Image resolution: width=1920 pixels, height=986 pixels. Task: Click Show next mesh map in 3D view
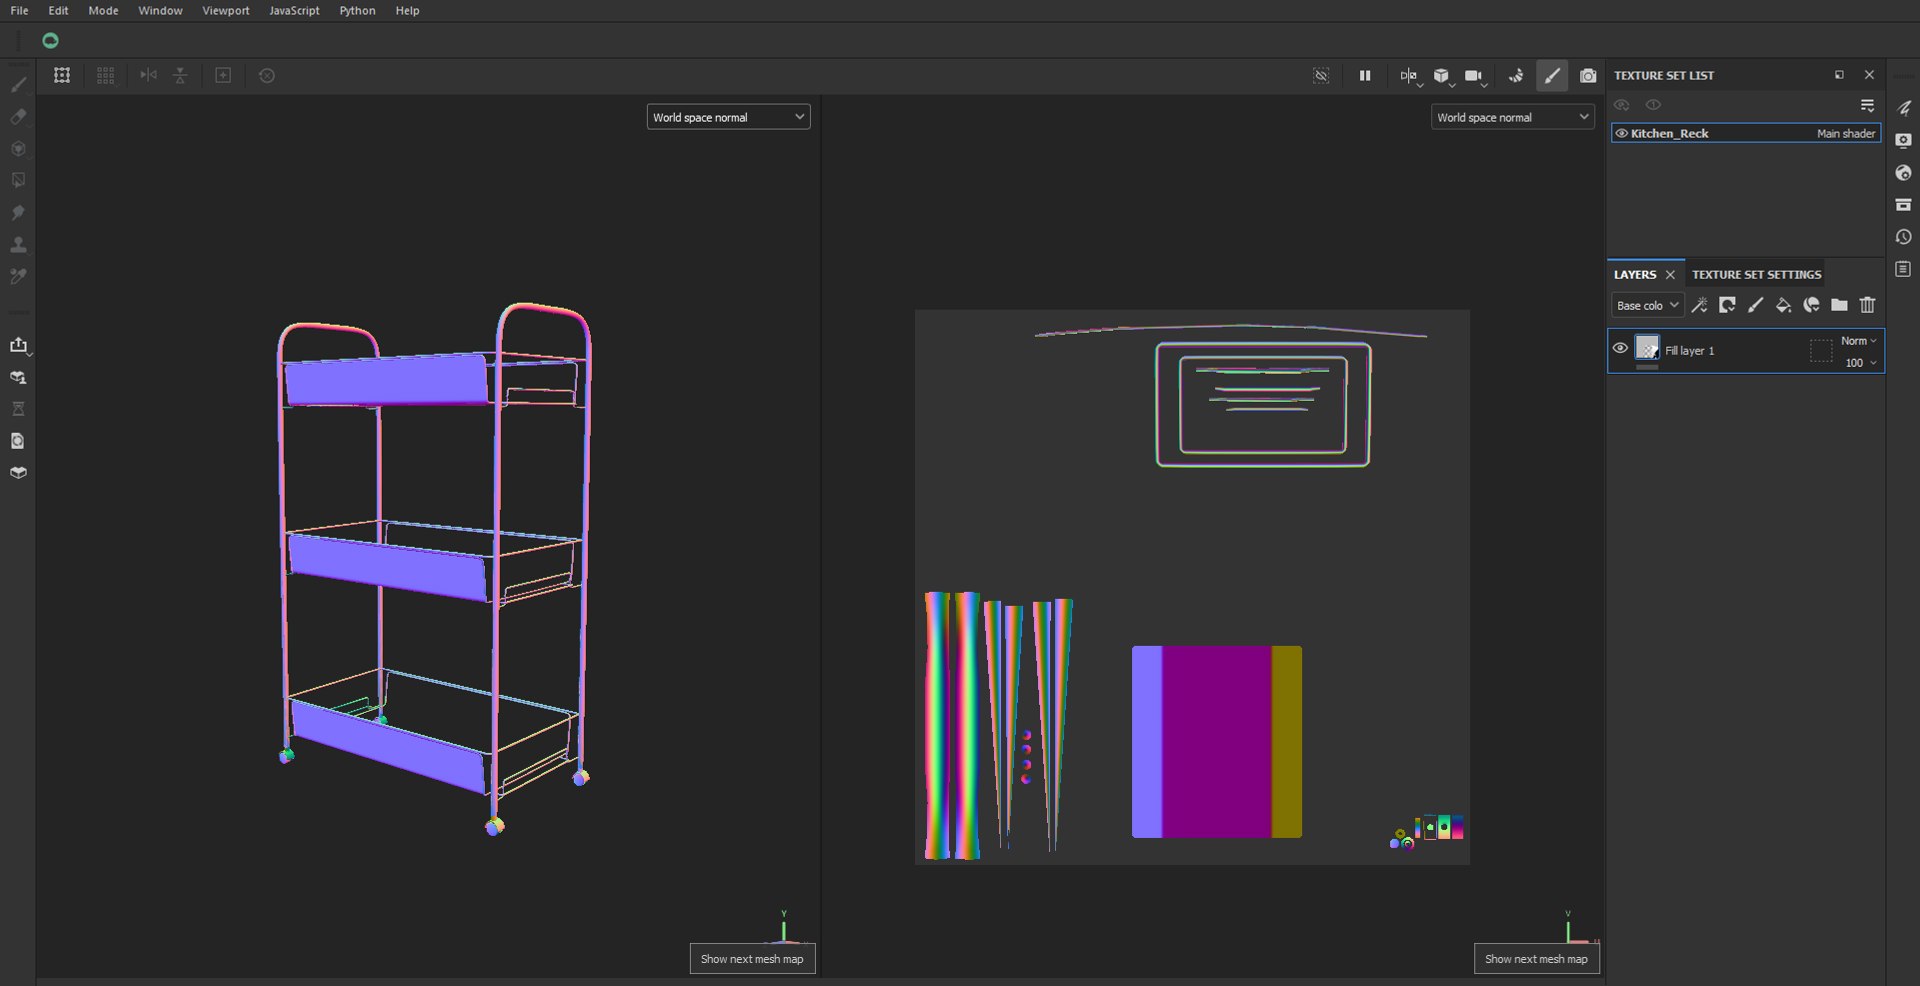tap(752, 959)
